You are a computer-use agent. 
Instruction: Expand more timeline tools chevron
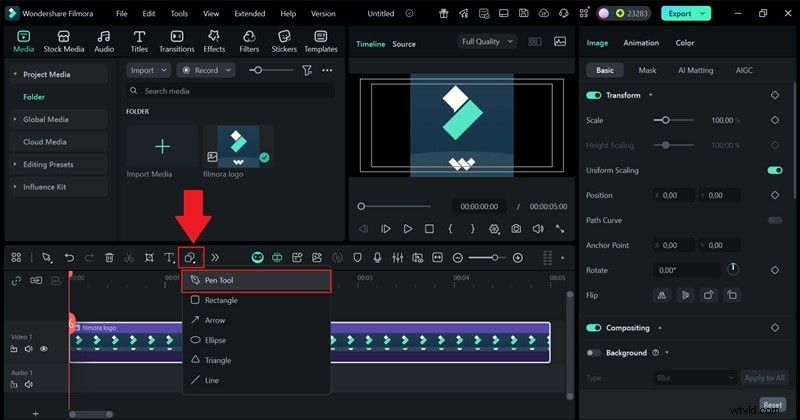[215, 258]
